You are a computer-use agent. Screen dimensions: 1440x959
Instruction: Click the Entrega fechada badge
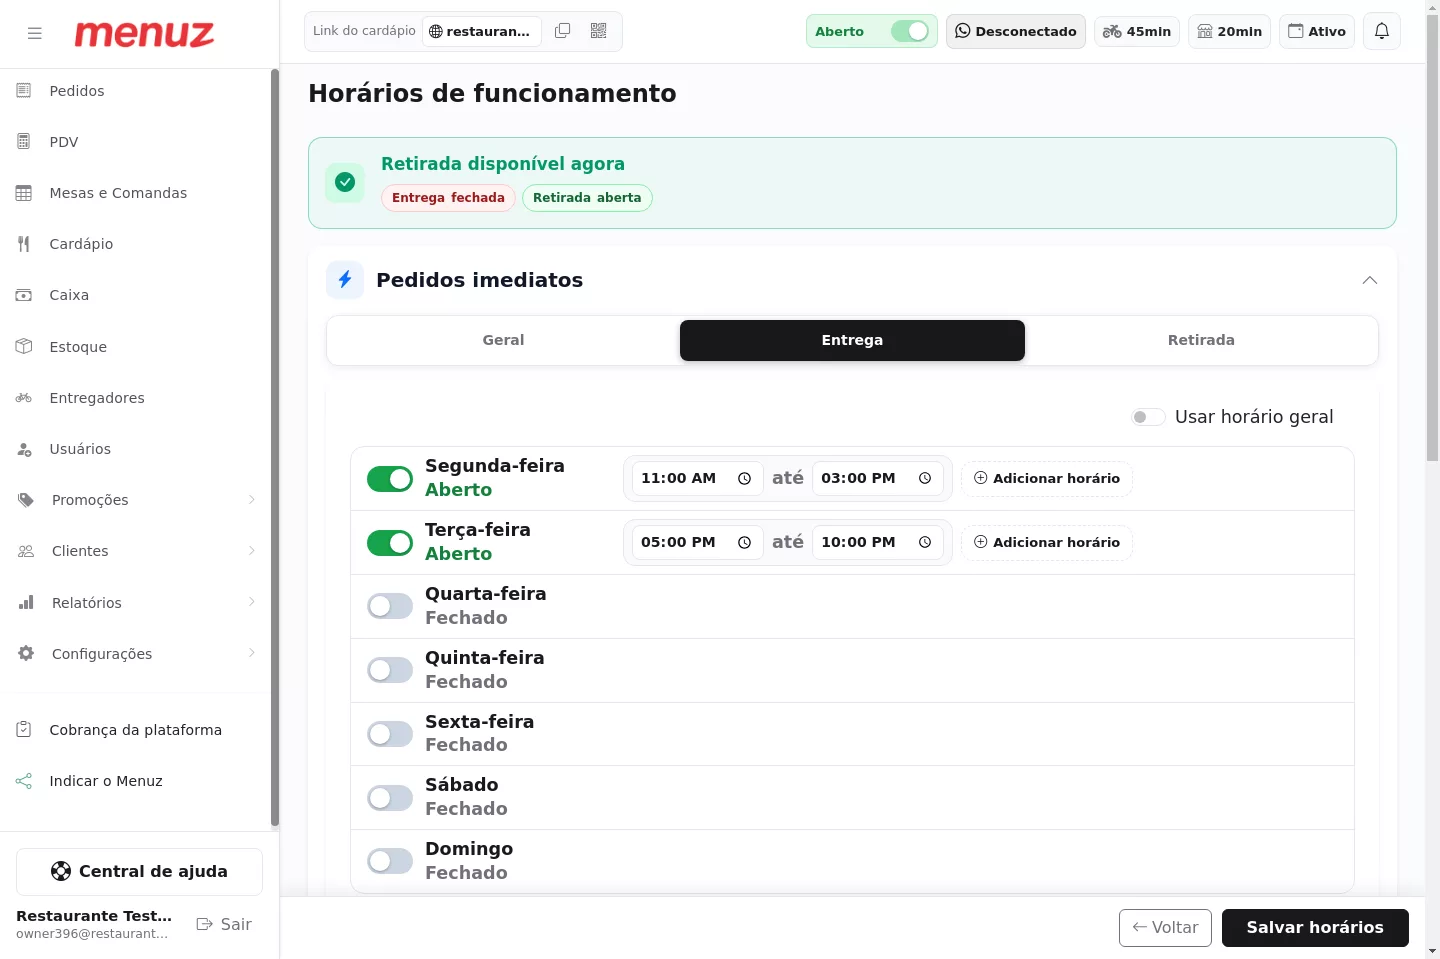(448, 198)
